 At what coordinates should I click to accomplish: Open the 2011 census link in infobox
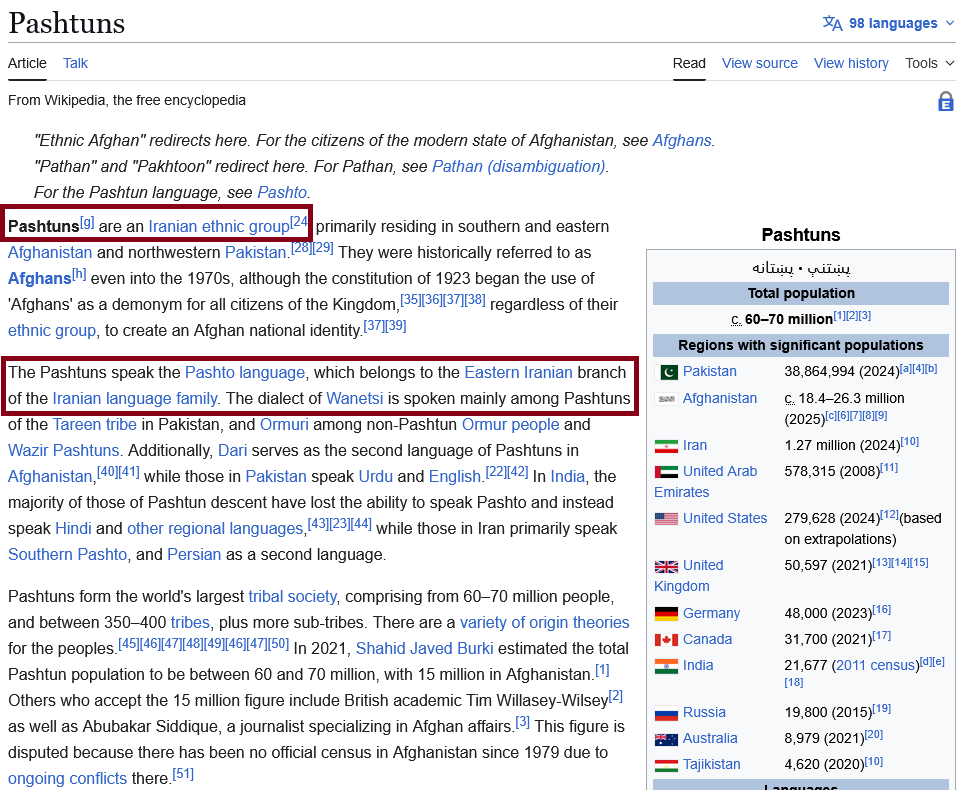(x=875, y=666)
